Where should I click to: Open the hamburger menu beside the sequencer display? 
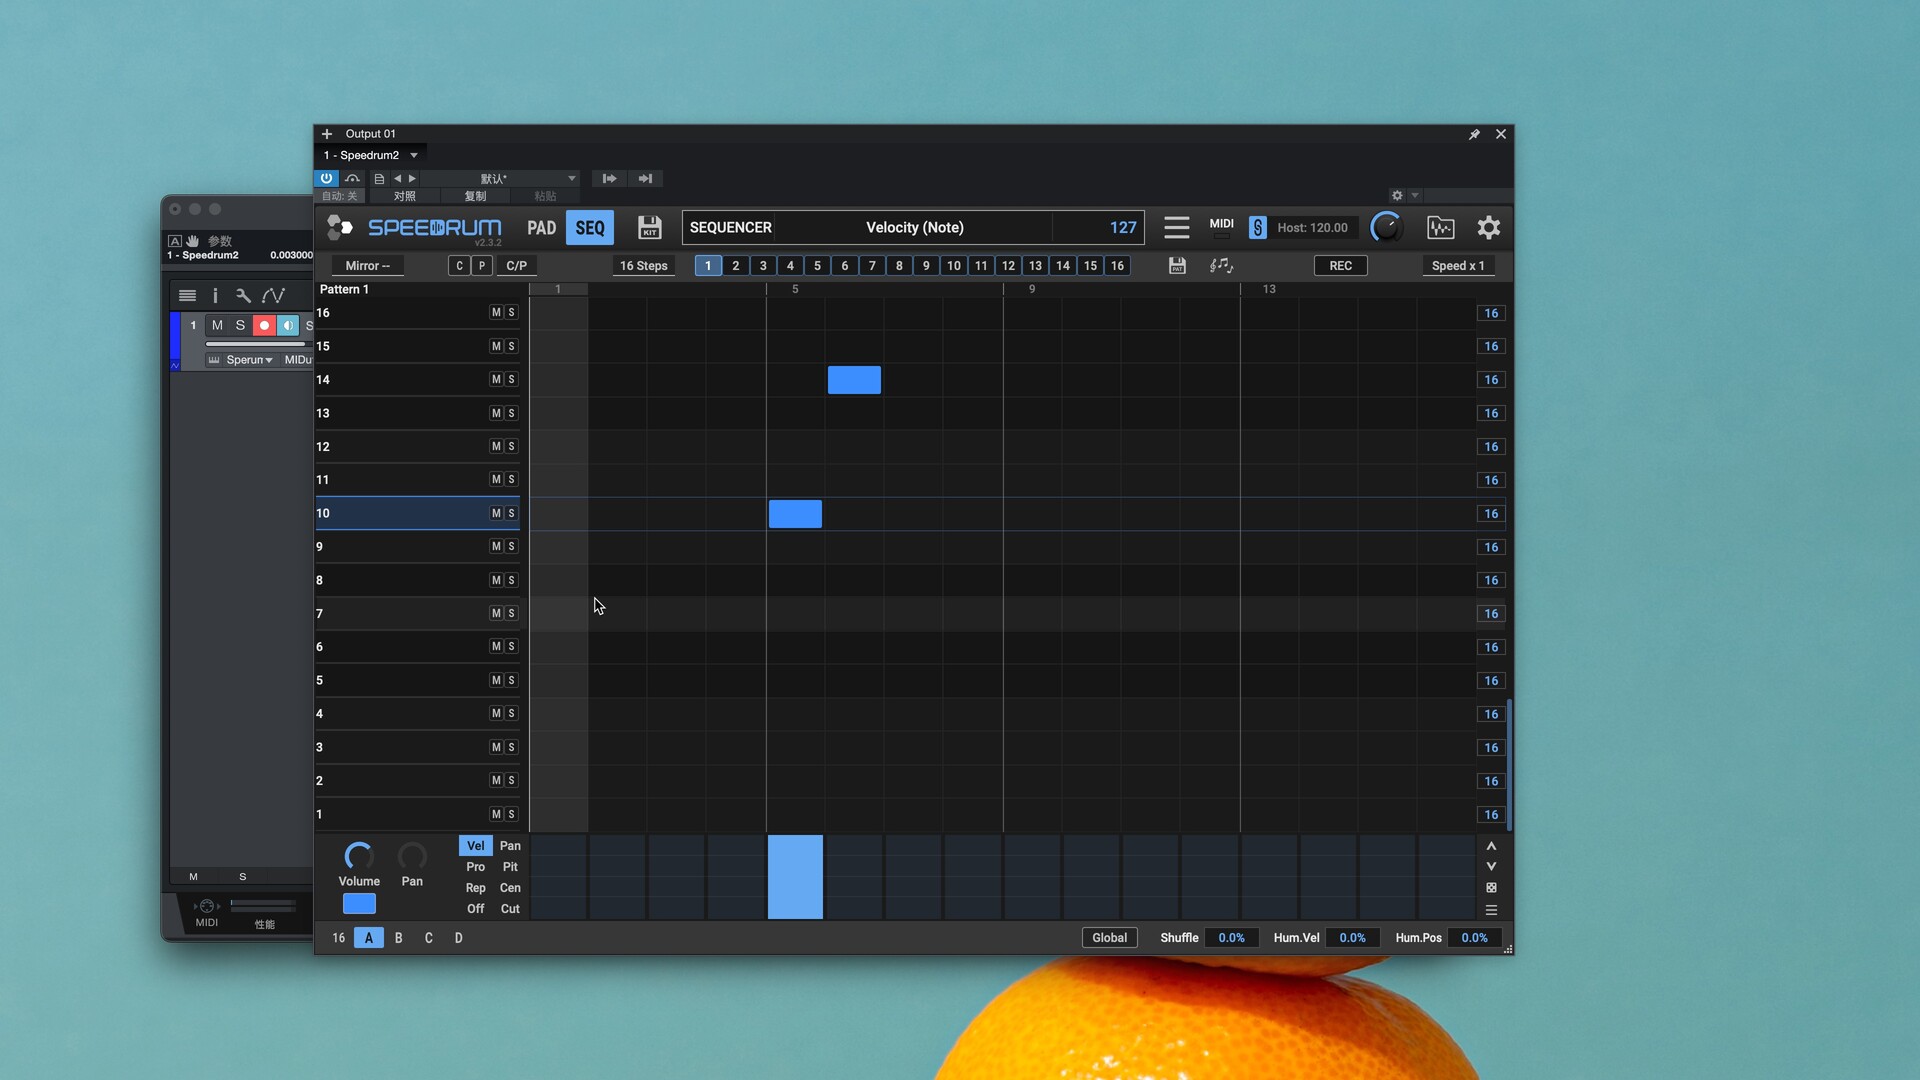pos(1176,228)
